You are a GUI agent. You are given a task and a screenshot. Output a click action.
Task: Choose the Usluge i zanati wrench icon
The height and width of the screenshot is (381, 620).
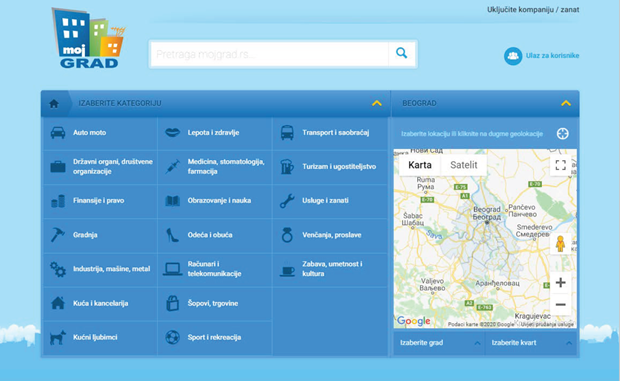tap(287, 201)
